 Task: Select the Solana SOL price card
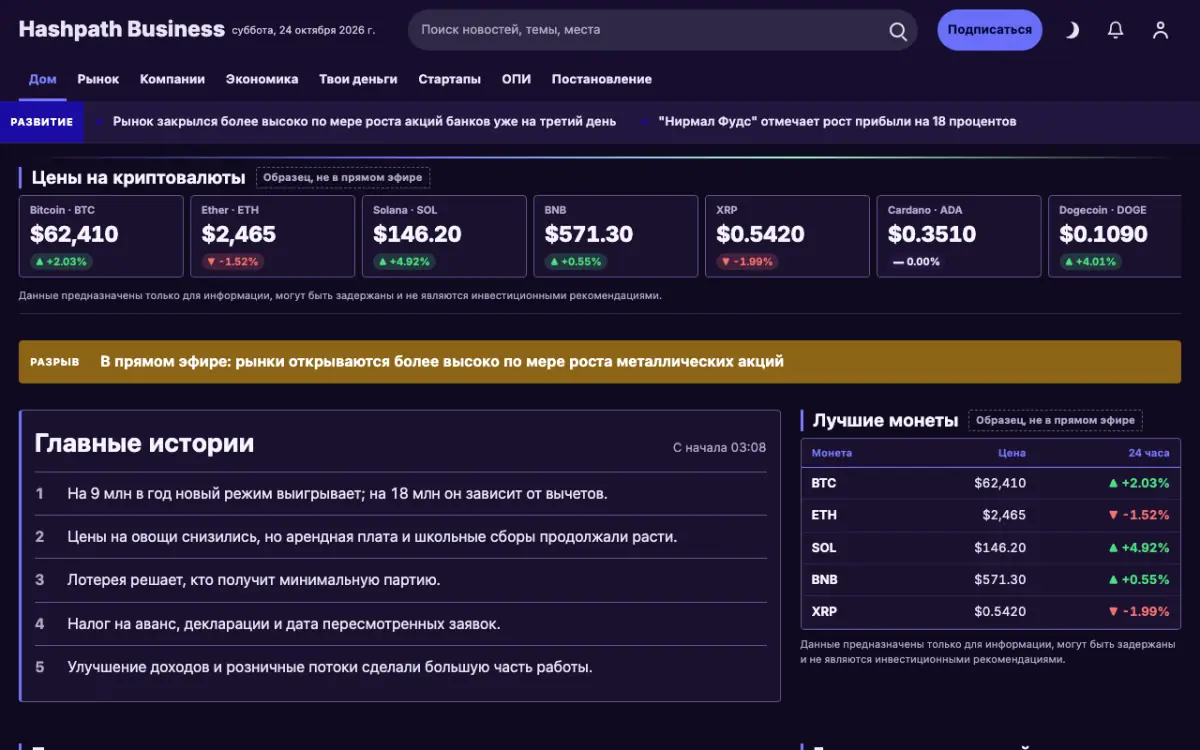pyautogui.click(x=444, y=236)
